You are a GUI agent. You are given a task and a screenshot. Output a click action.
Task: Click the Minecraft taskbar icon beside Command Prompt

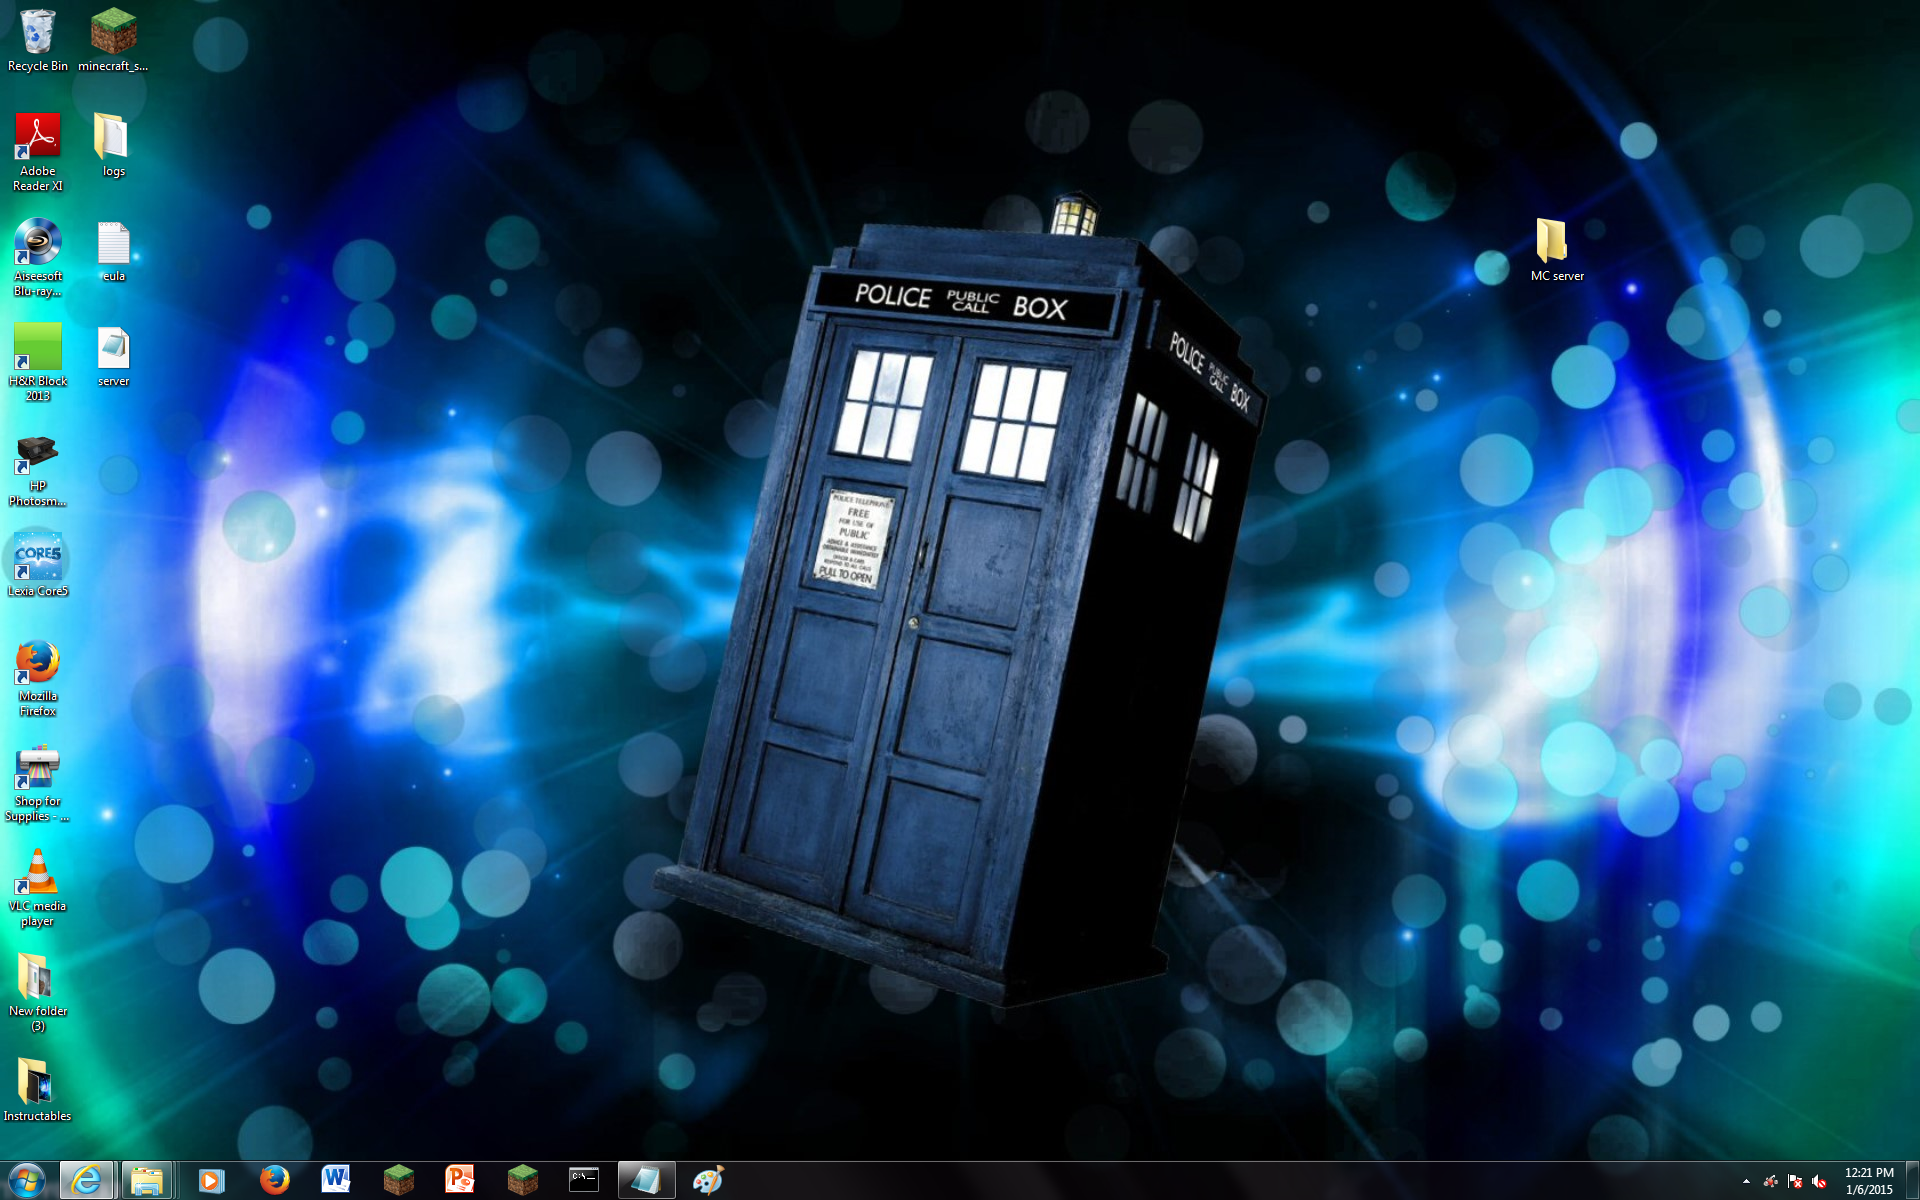(522, 1180)
